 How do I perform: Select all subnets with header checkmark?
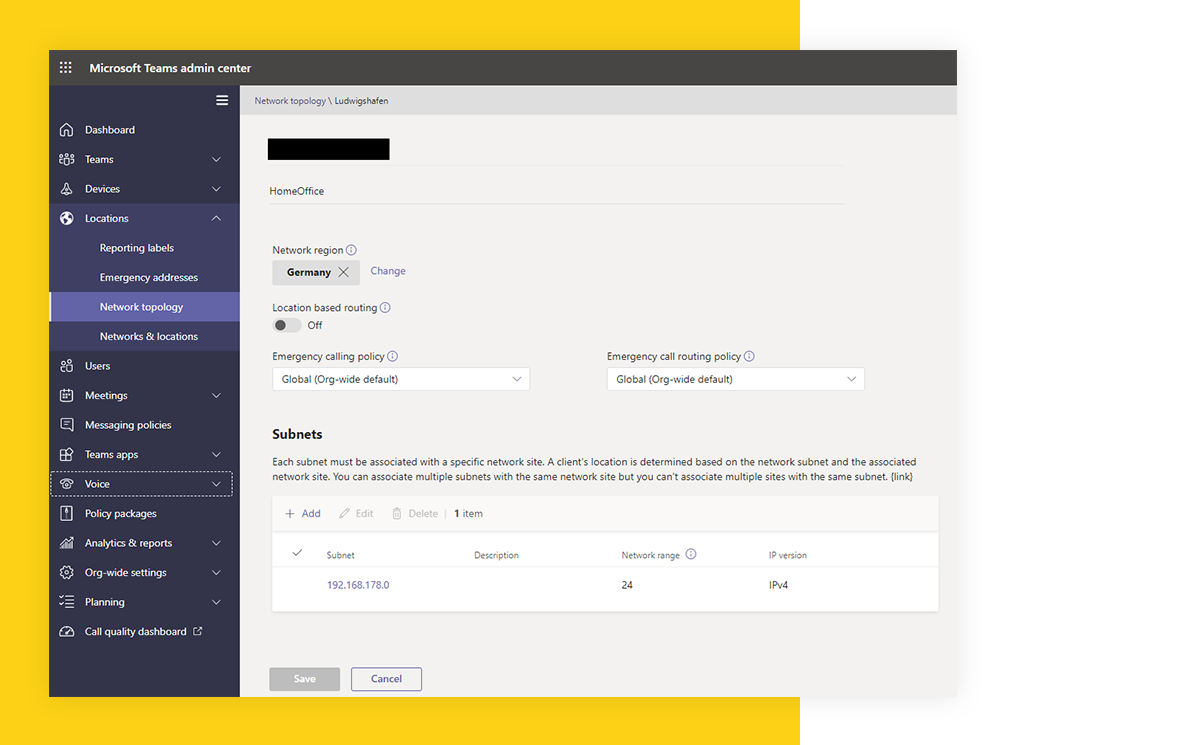coord(297,553)
